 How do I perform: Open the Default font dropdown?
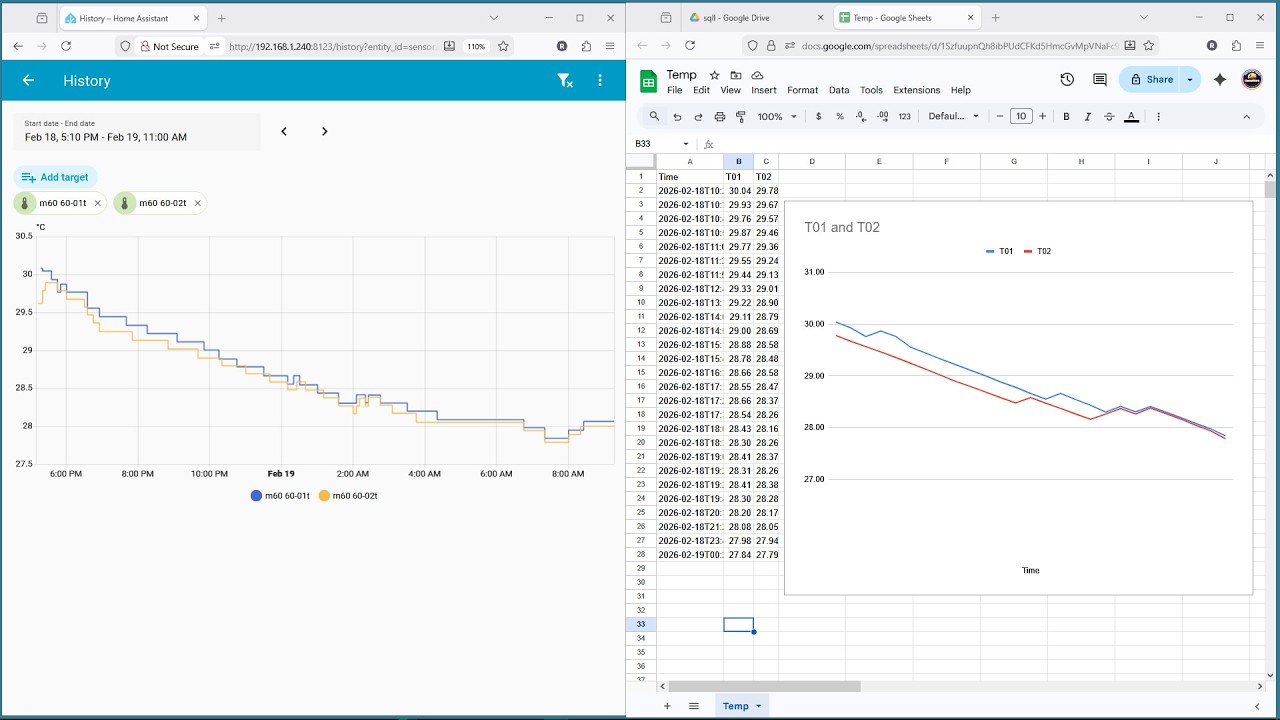(953, 116)
